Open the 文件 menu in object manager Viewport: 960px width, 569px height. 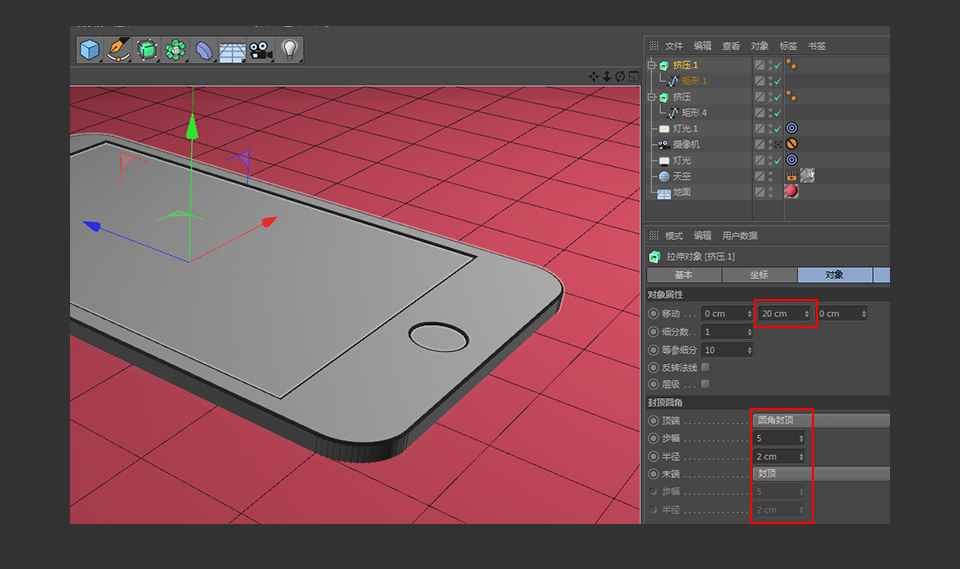tap(674, 46)
